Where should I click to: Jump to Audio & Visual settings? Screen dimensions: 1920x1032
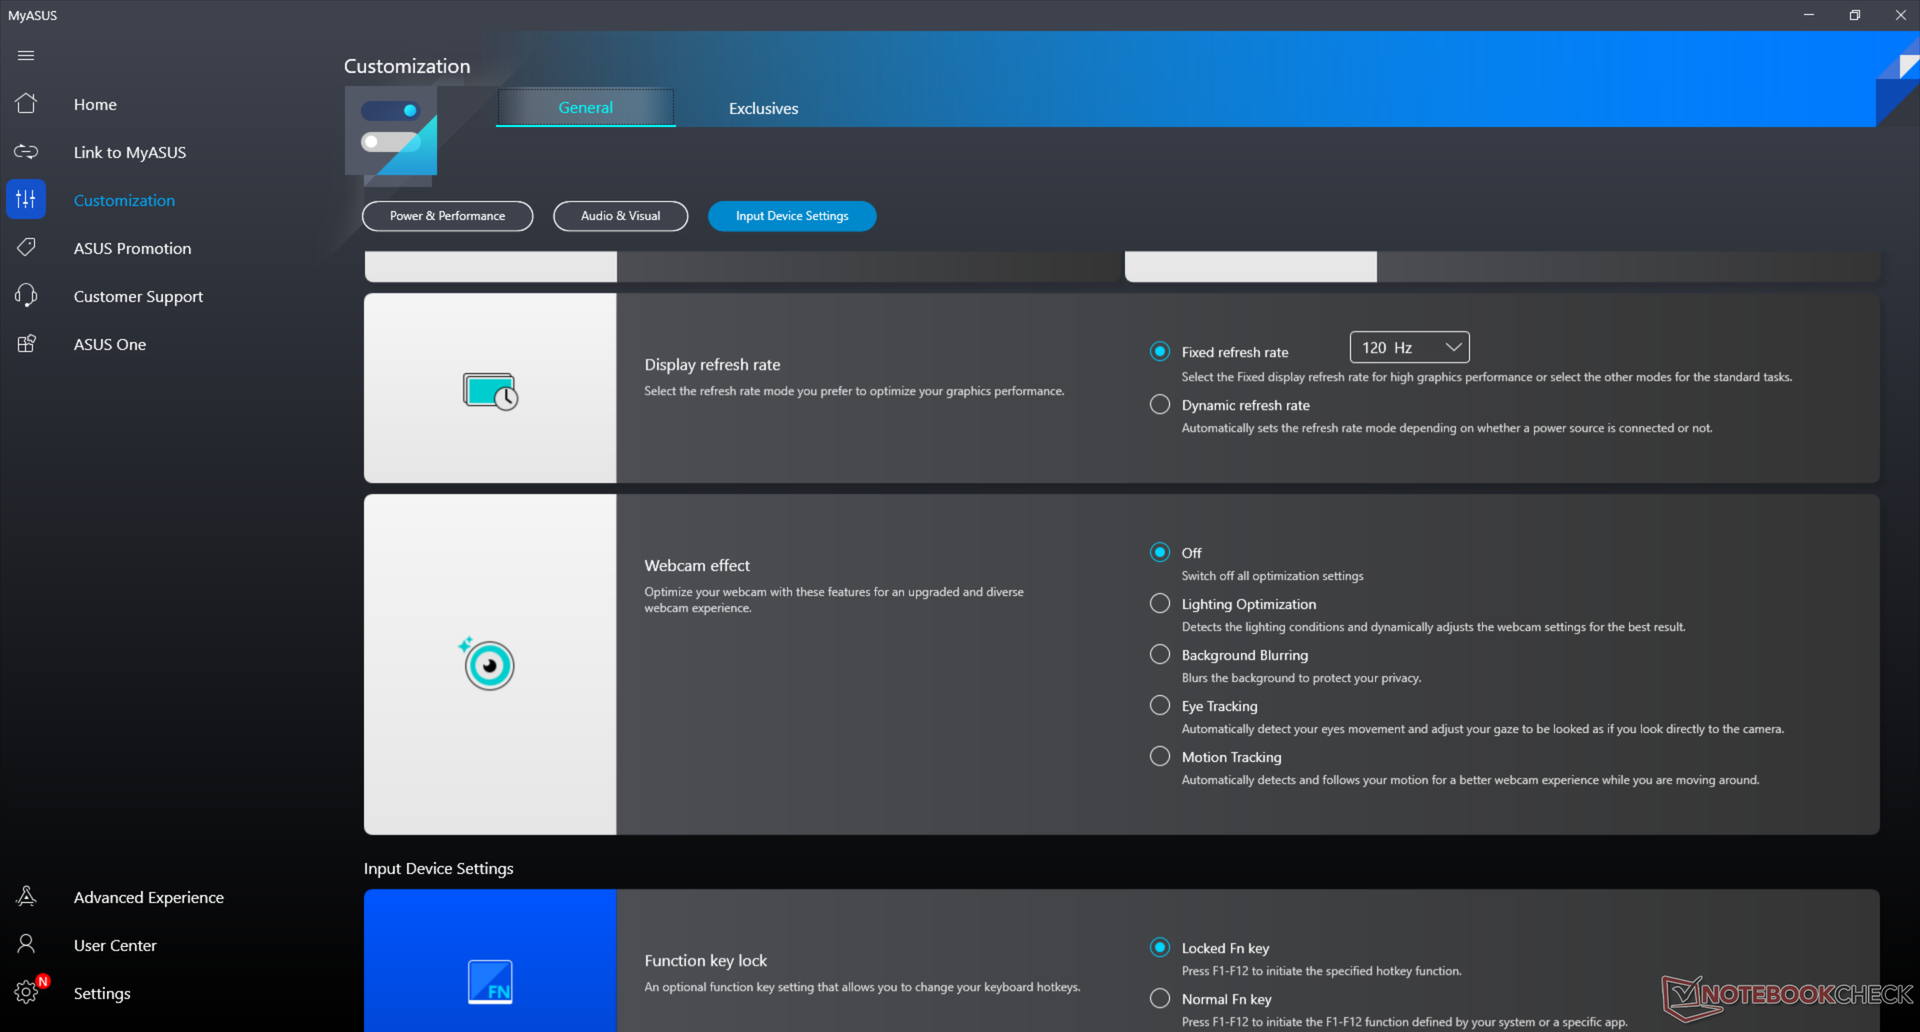[621, 216]
